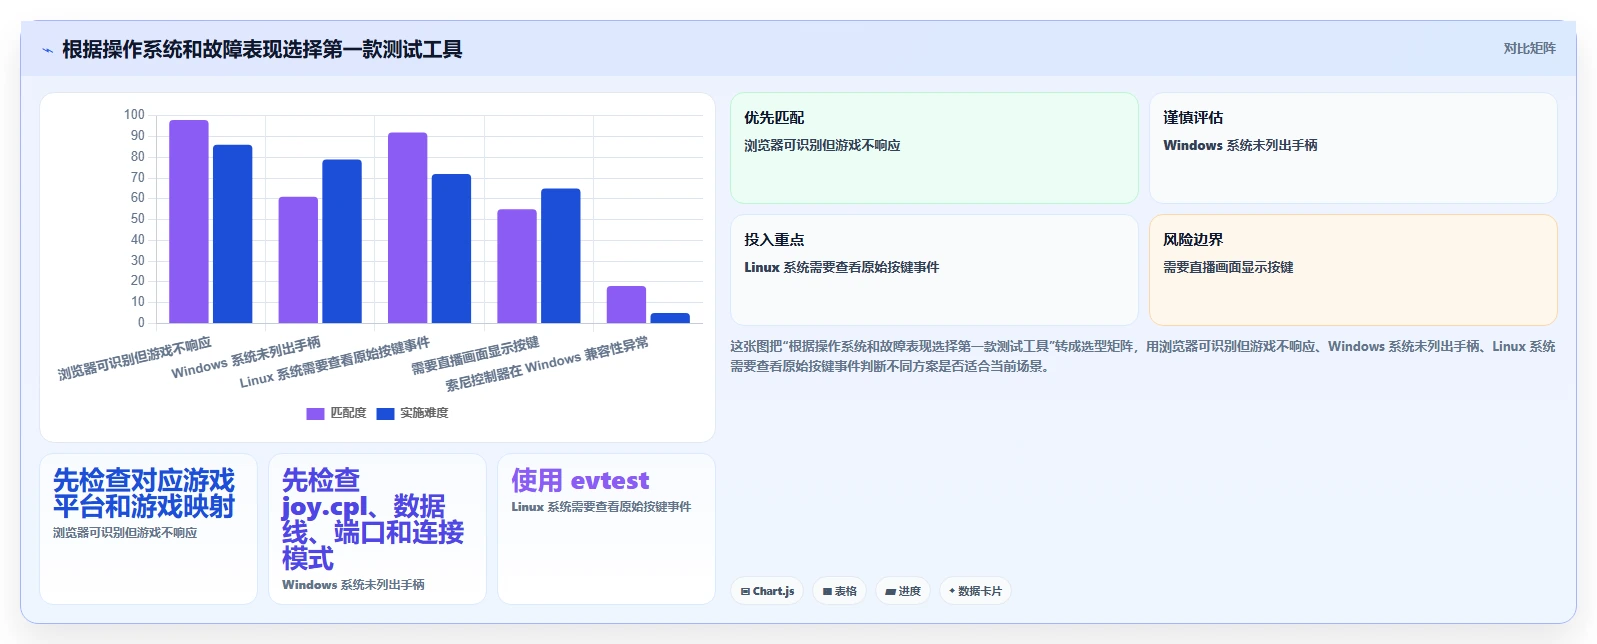Click the small icon left of the header title
The height and width of the screenshot is (644, 1597).
coord(47,50)
